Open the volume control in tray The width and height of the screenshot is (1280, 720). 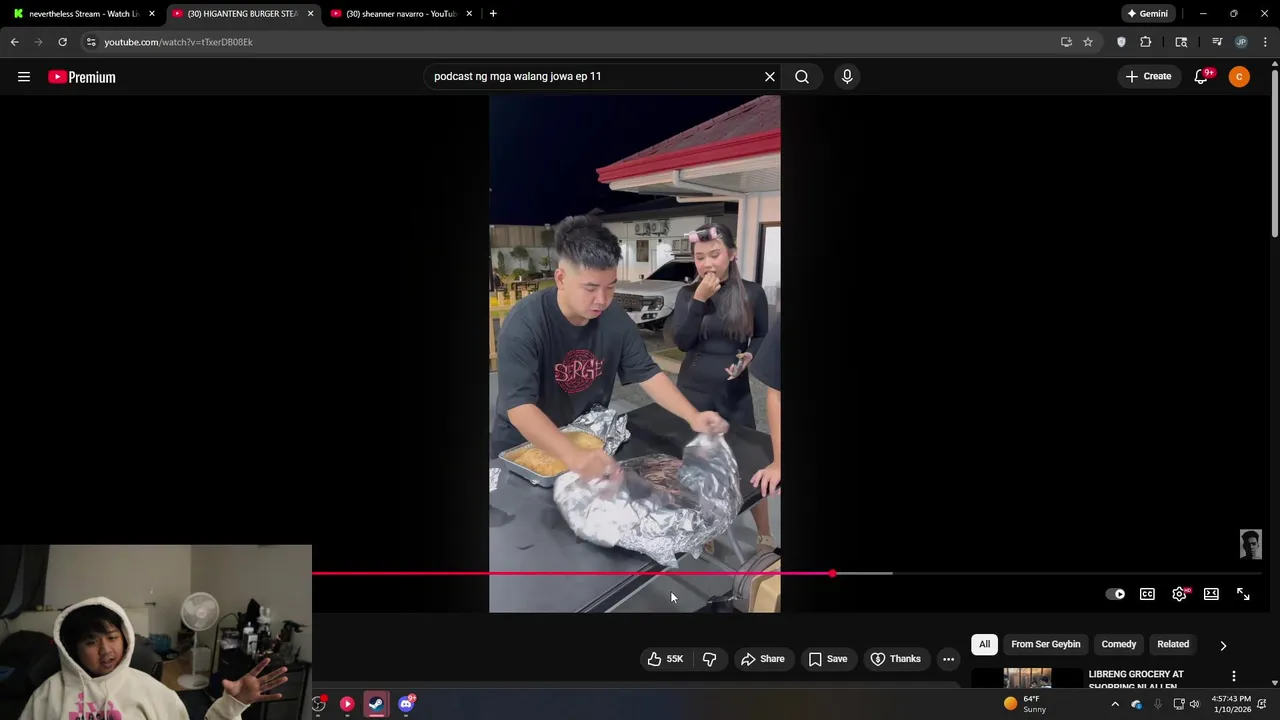pos(1194,704)
